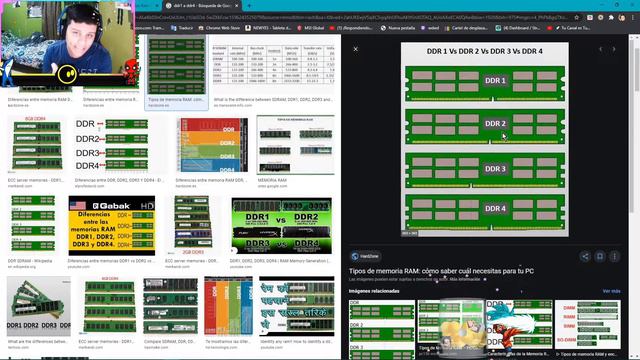Screen dimensions: 640x360
Task: Open first related image with DDR, DDR 2 sticks
Action: (x=382, y=329)
